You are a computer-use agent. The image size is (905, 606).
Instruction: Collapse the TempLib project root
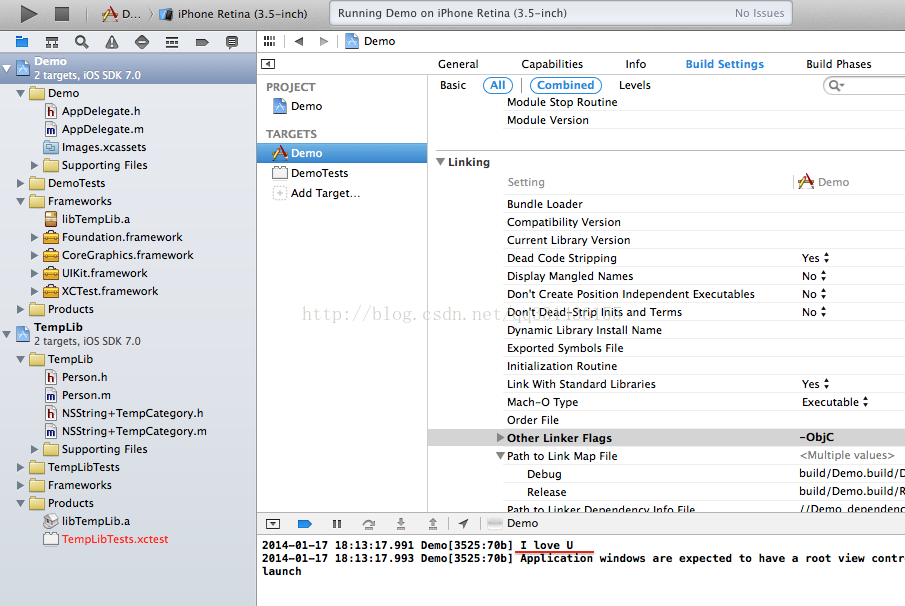[x=7, y=334]
